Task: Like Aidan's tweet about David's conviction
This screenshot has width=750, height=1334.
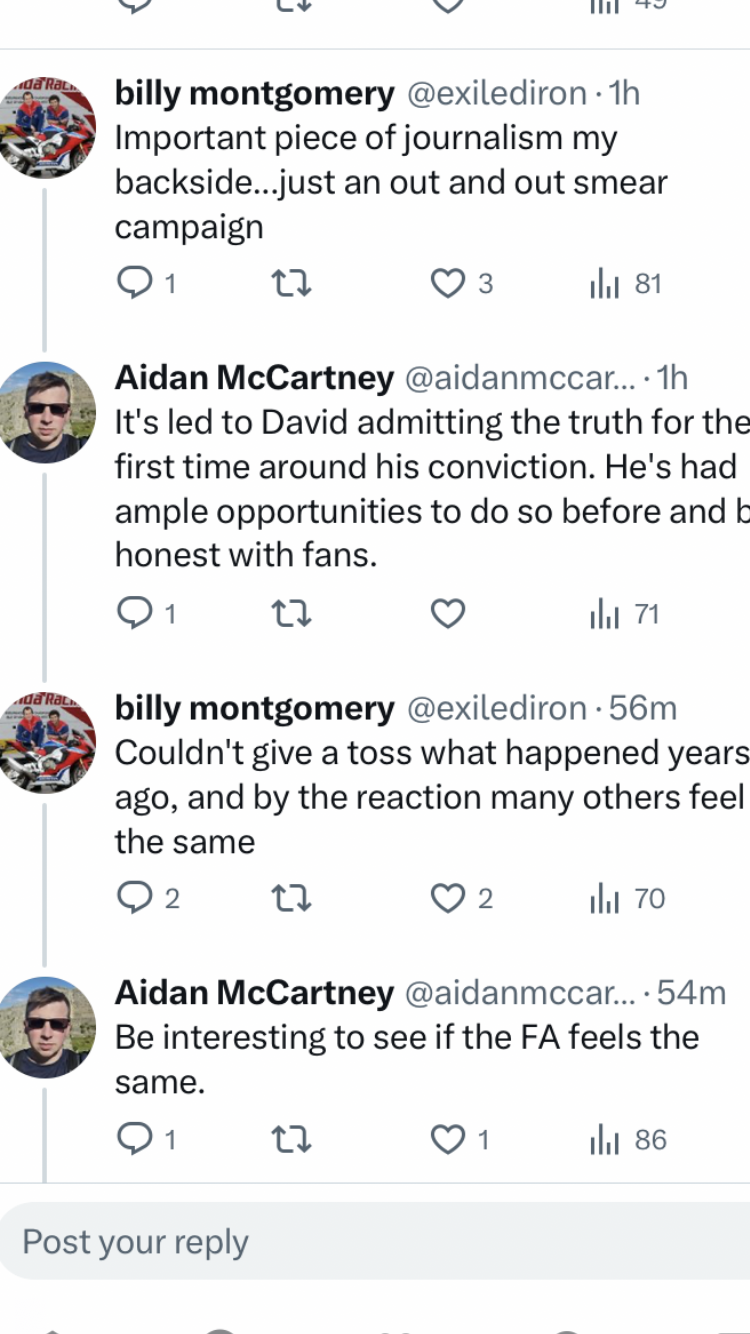Action: point(447,613)
